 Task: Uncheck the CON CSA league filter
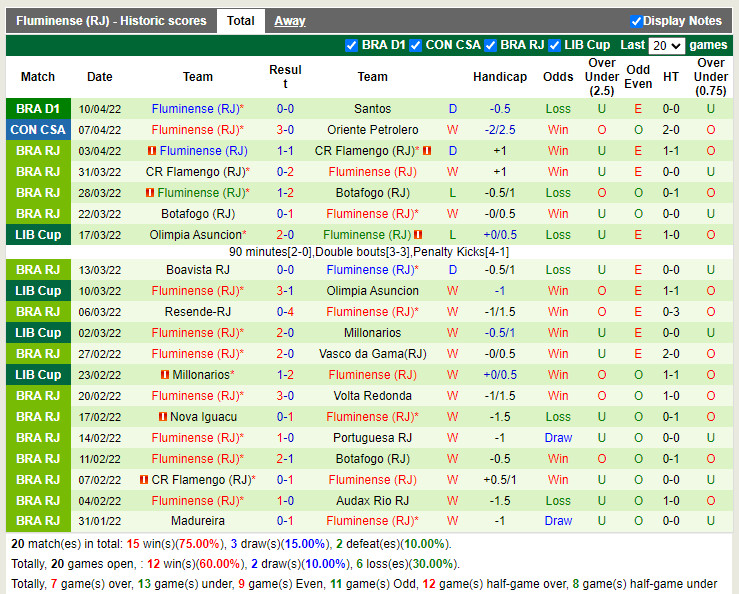click(415, 45)
